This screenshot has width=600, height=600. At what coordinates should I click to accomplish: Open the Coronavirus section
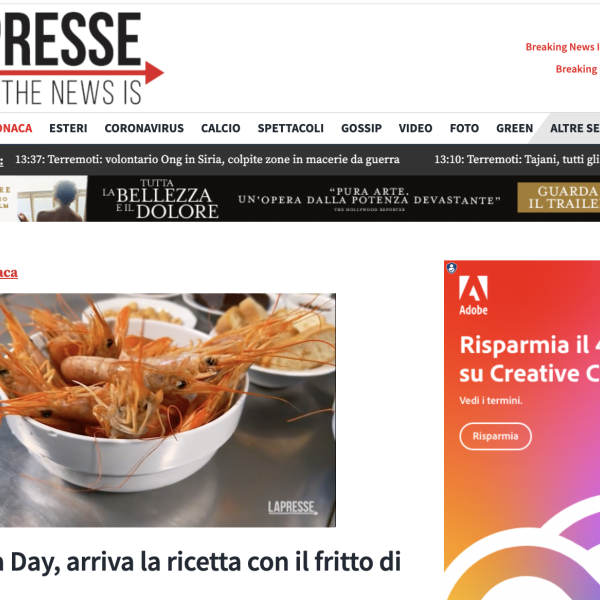(144, 128)
